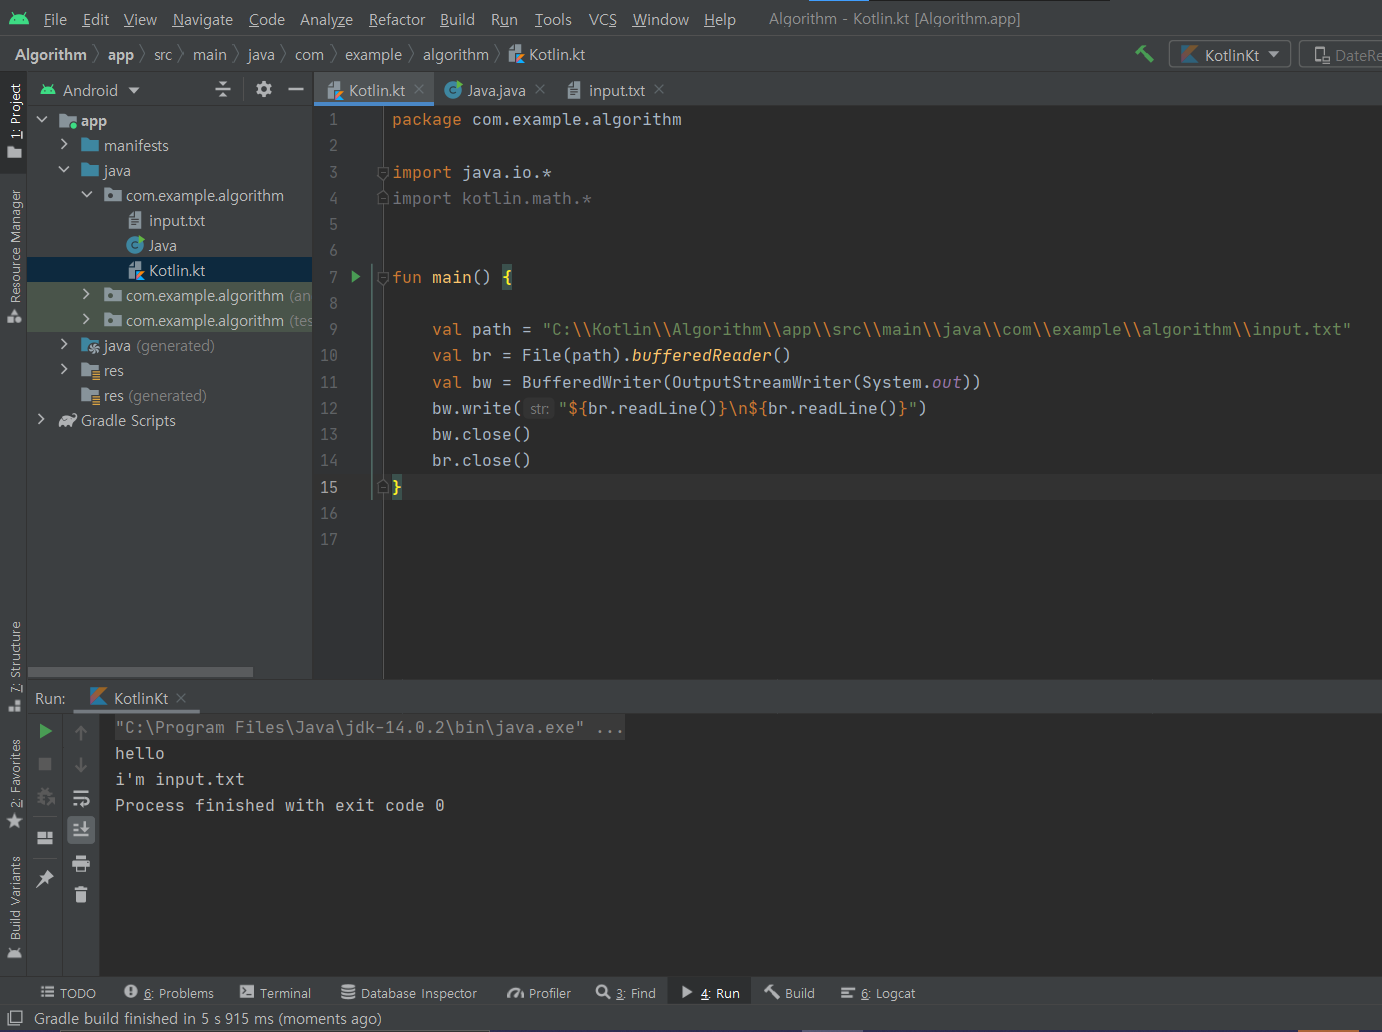
Task: Open the Build Variants side tab
Action: [14, 907]
